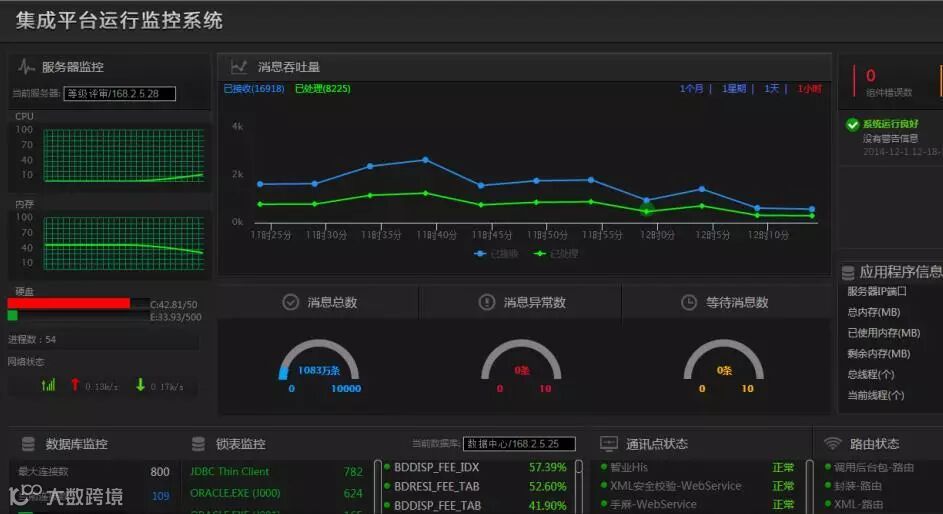Switch throughput range to 1天
Screen dimensions: 943x514
pyautogui.click(x=772, y=89)
